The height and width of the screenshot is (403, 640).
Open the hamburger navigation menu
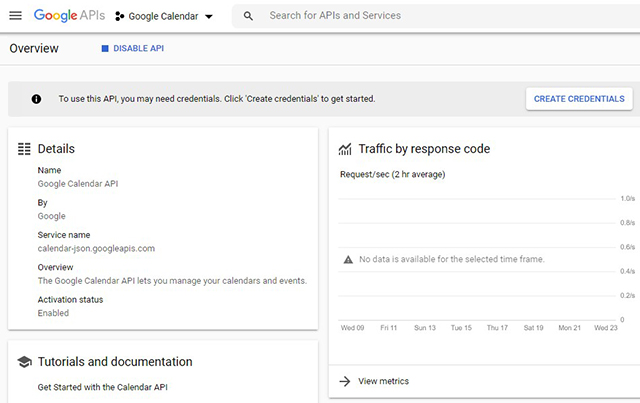(x=15, y=16)
